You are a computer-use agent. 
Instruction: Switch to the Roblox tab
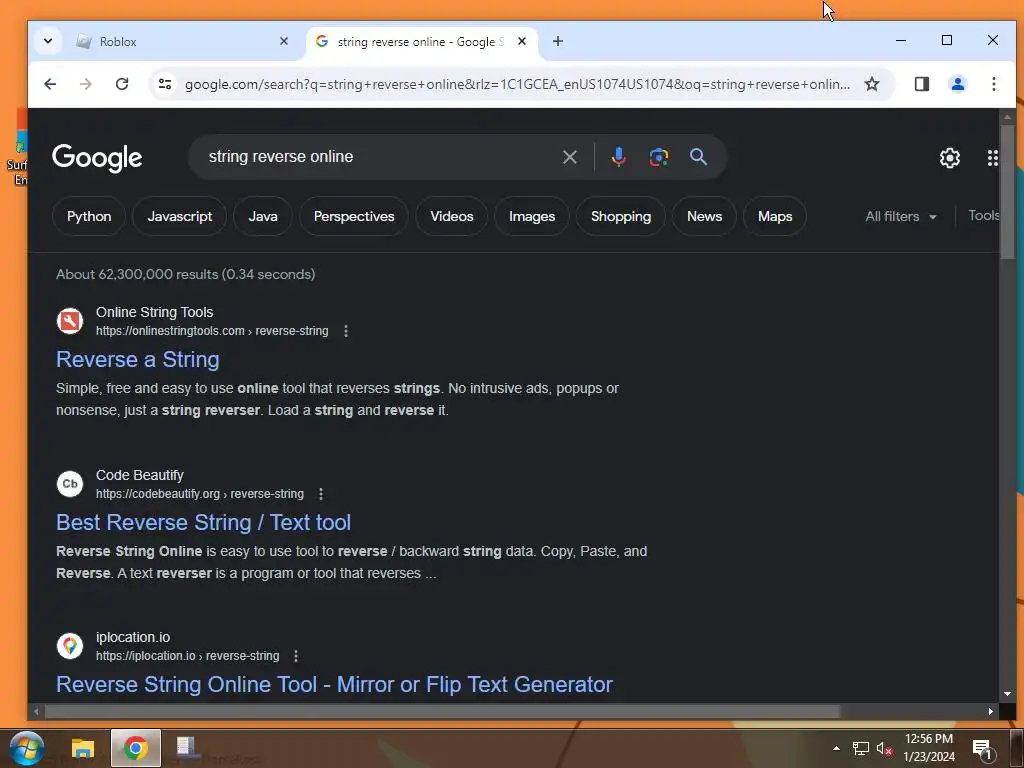[180, 42]
